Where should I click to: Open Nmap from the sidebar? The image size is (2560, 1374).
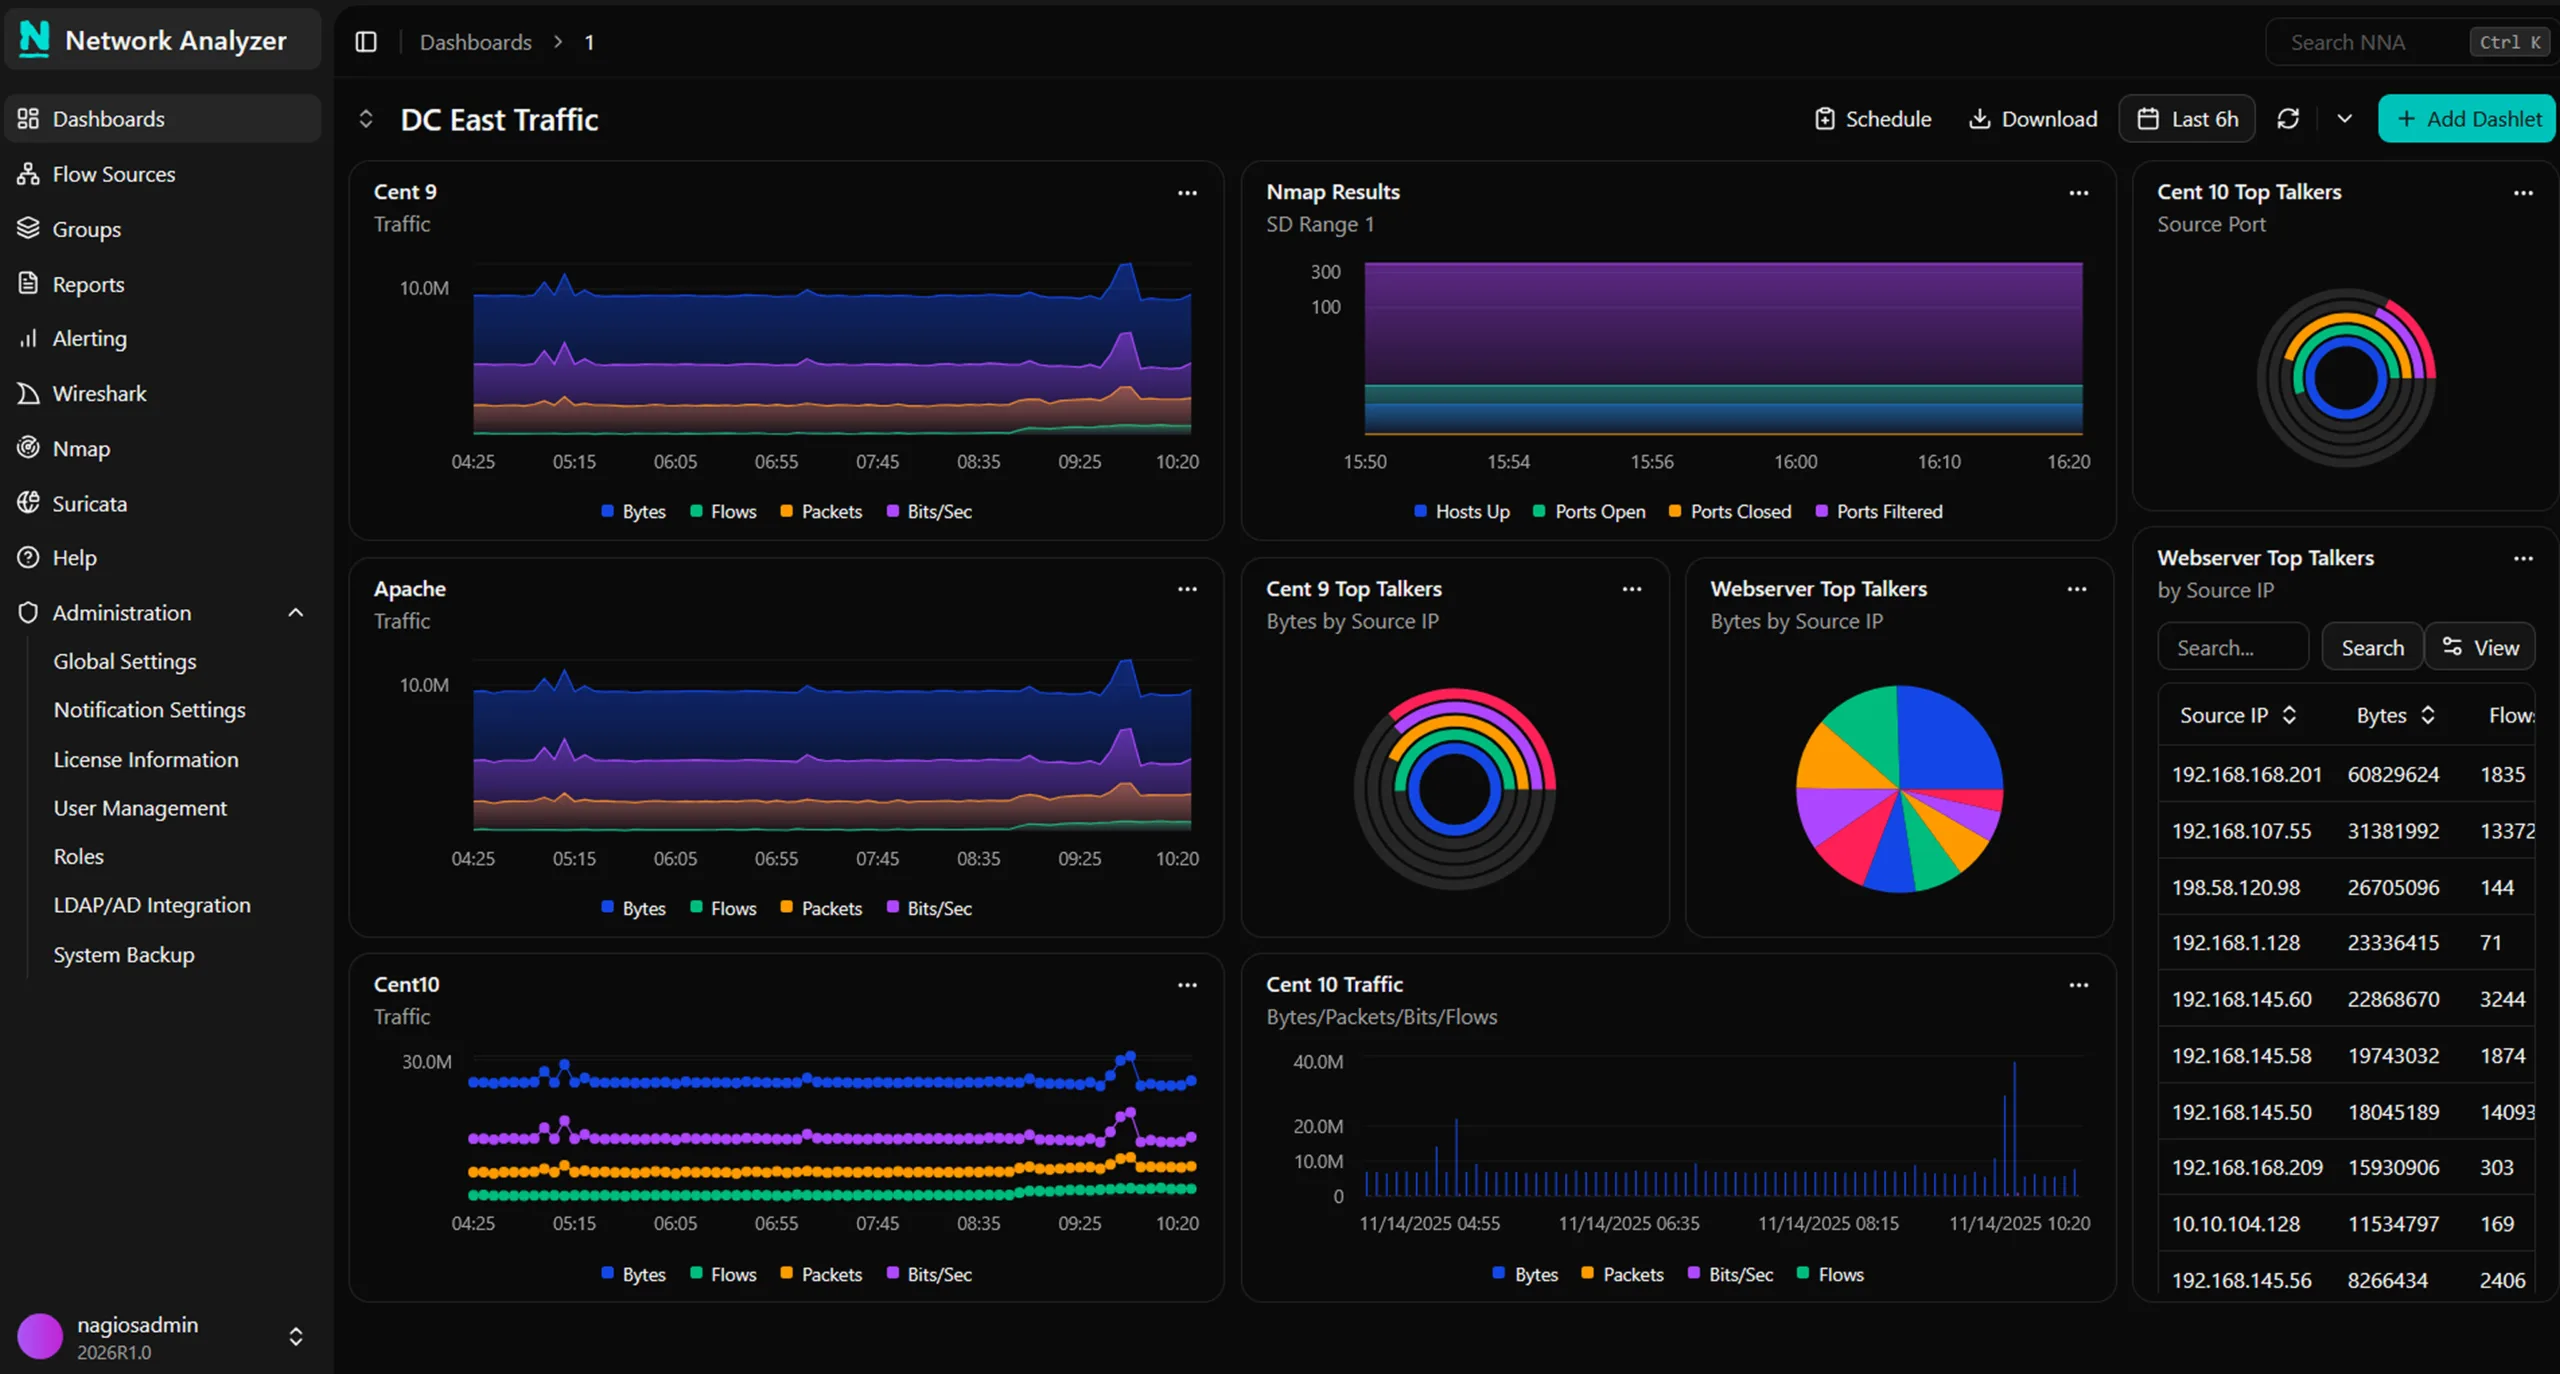[x=81, y=448]
